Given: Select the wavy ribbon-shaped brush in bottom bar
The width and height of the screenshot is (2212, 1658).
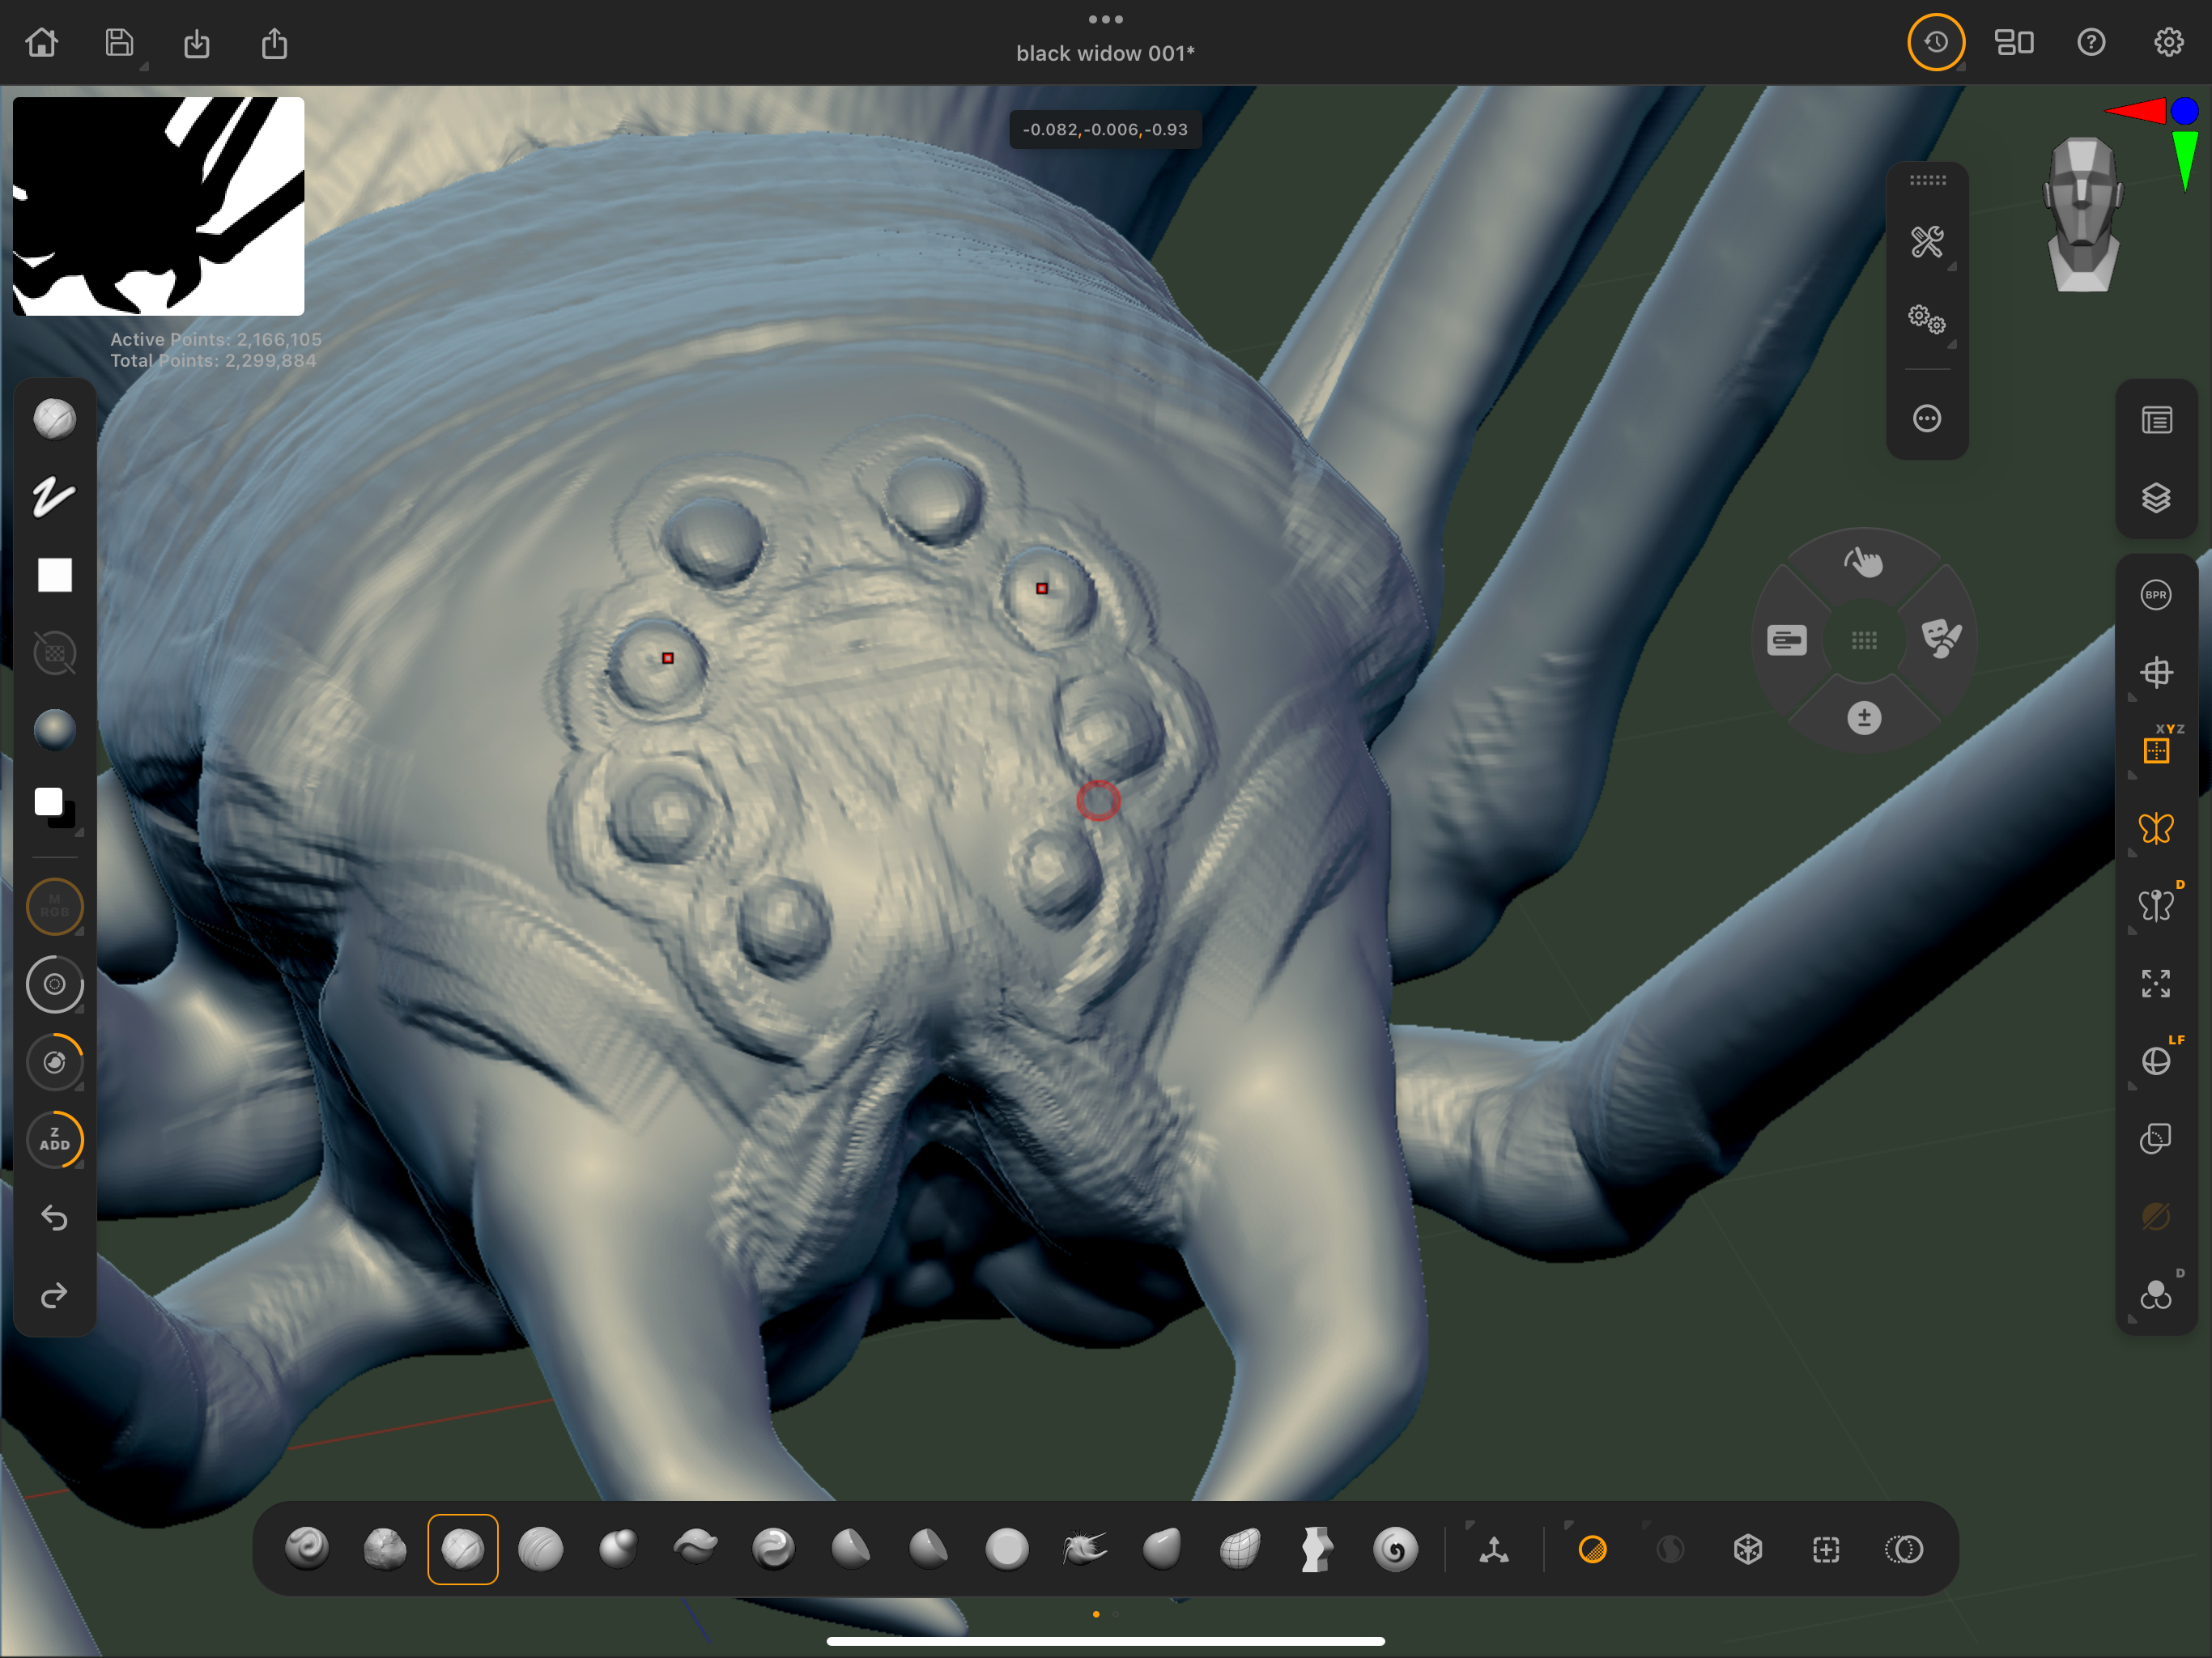Looking at the screenshot, I should (x=696, y=1549).
